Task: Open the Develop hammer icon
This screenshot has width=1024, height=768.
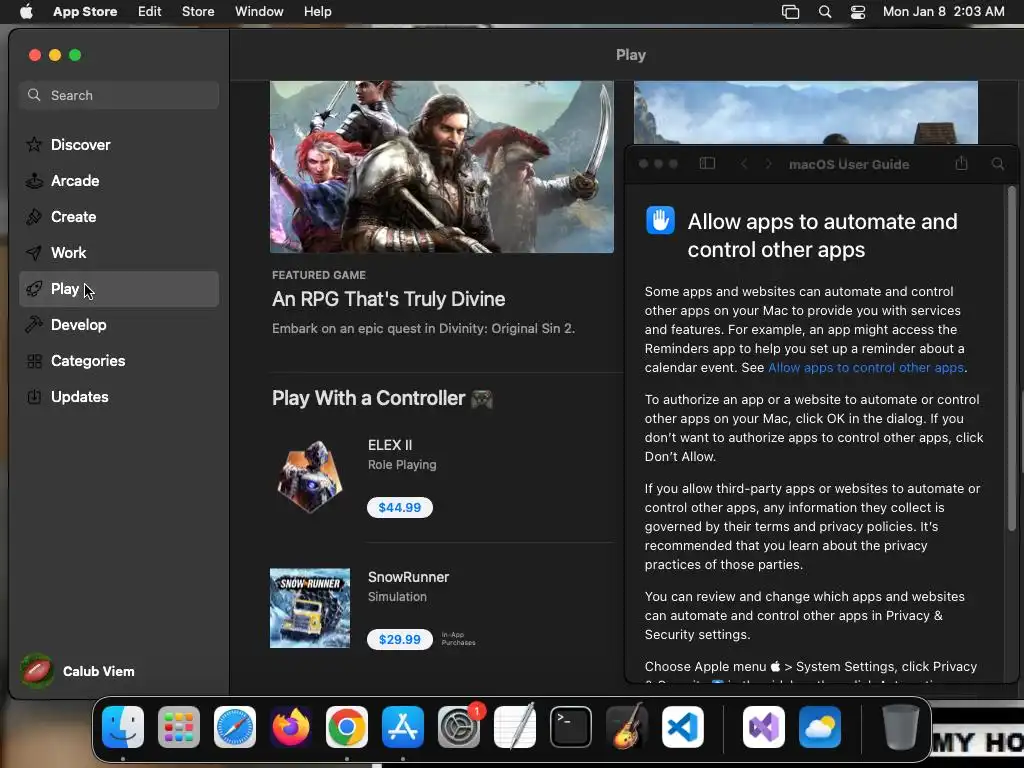Action: coord(34,325)
